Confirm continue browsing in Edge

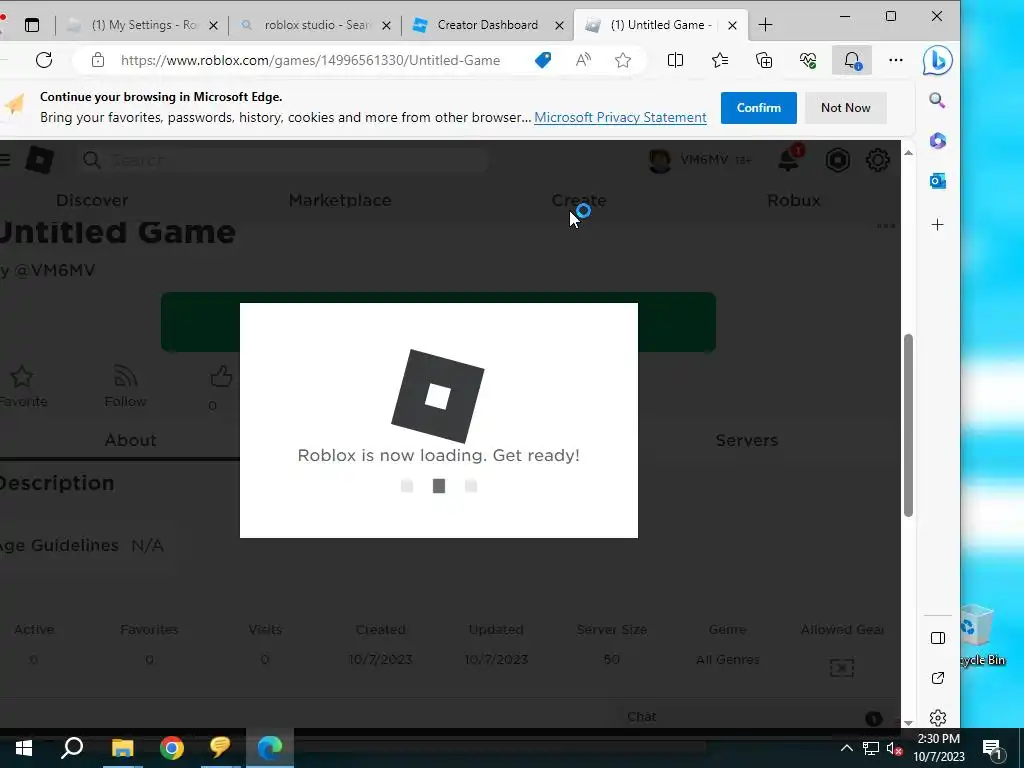tap(759, 108)
